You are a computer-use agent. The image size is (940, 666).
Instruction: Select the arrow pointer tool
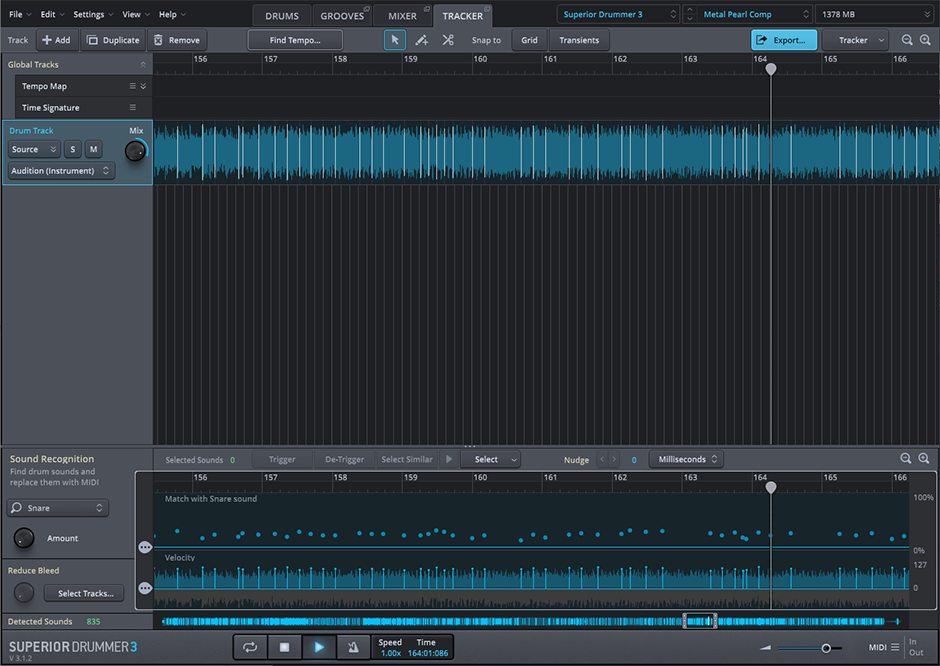(395, 40)
